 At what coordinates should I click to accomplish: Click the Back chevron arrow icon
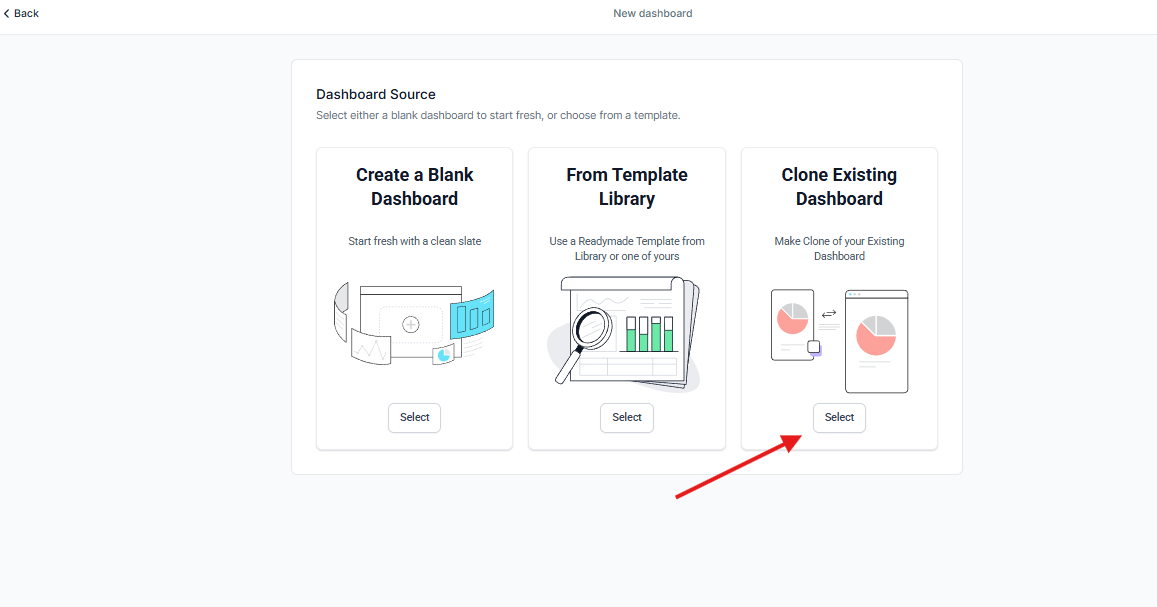7,13
